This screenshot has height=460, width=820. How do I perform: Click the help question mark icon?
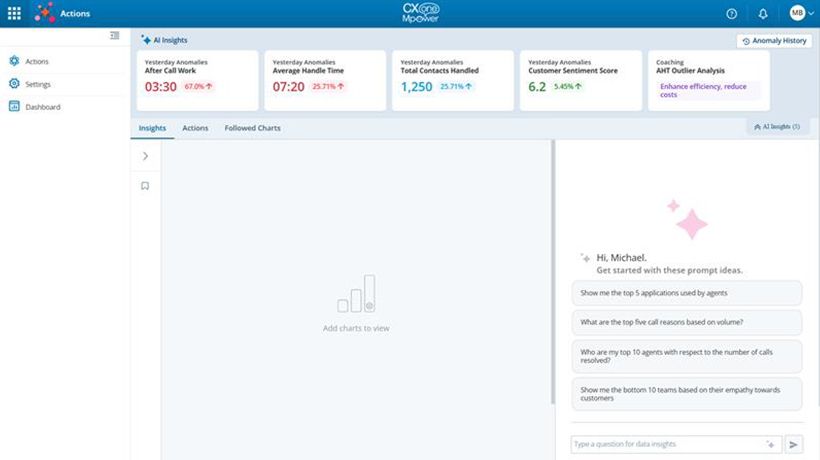pos(732,14)
